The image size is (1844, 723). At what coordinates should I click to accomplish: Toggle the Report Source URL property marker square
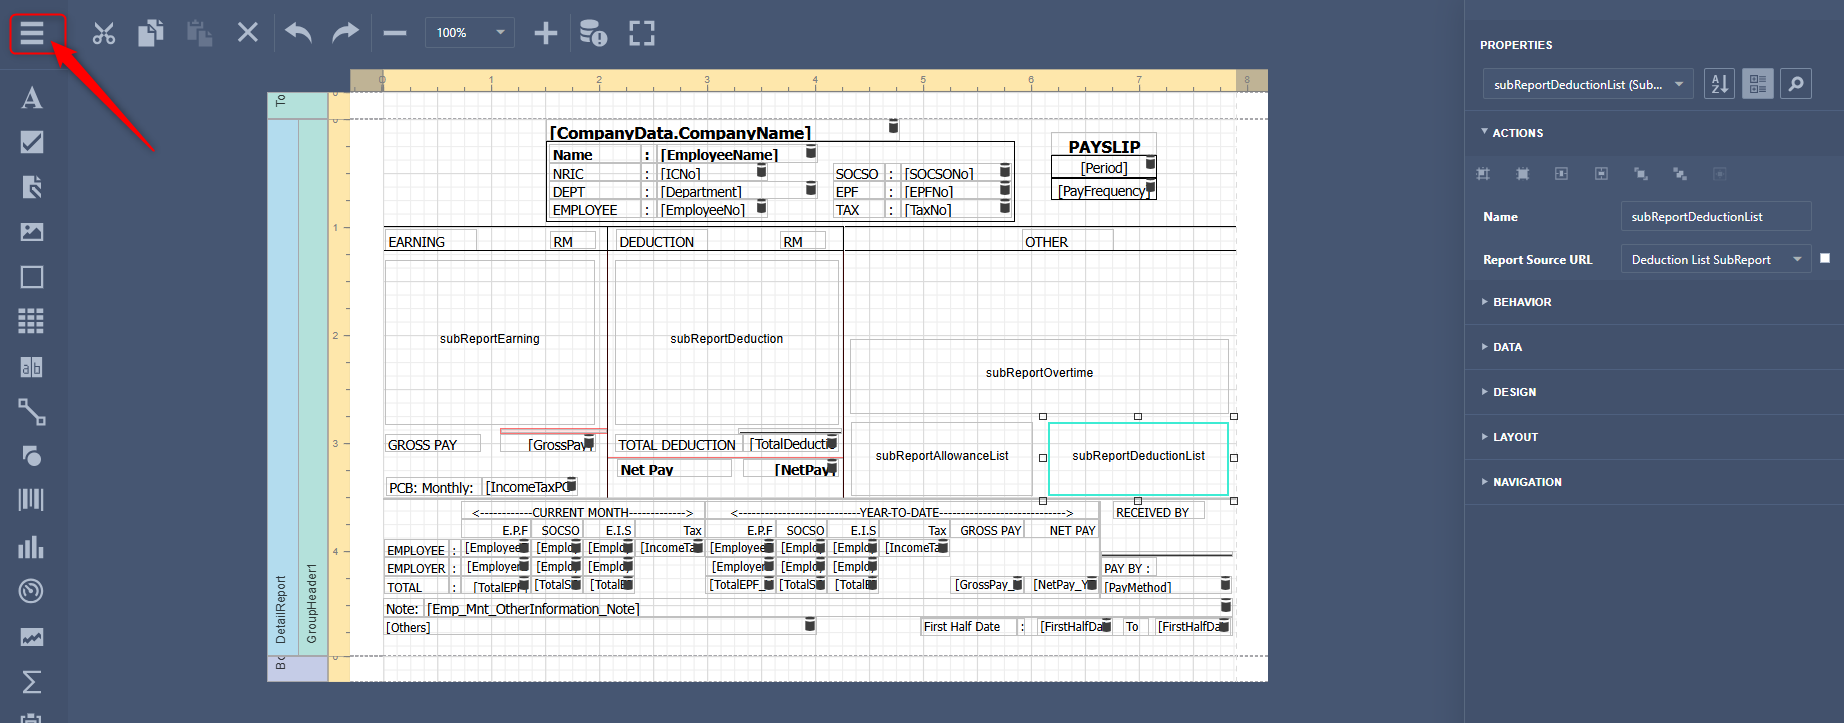[1825, 258]
